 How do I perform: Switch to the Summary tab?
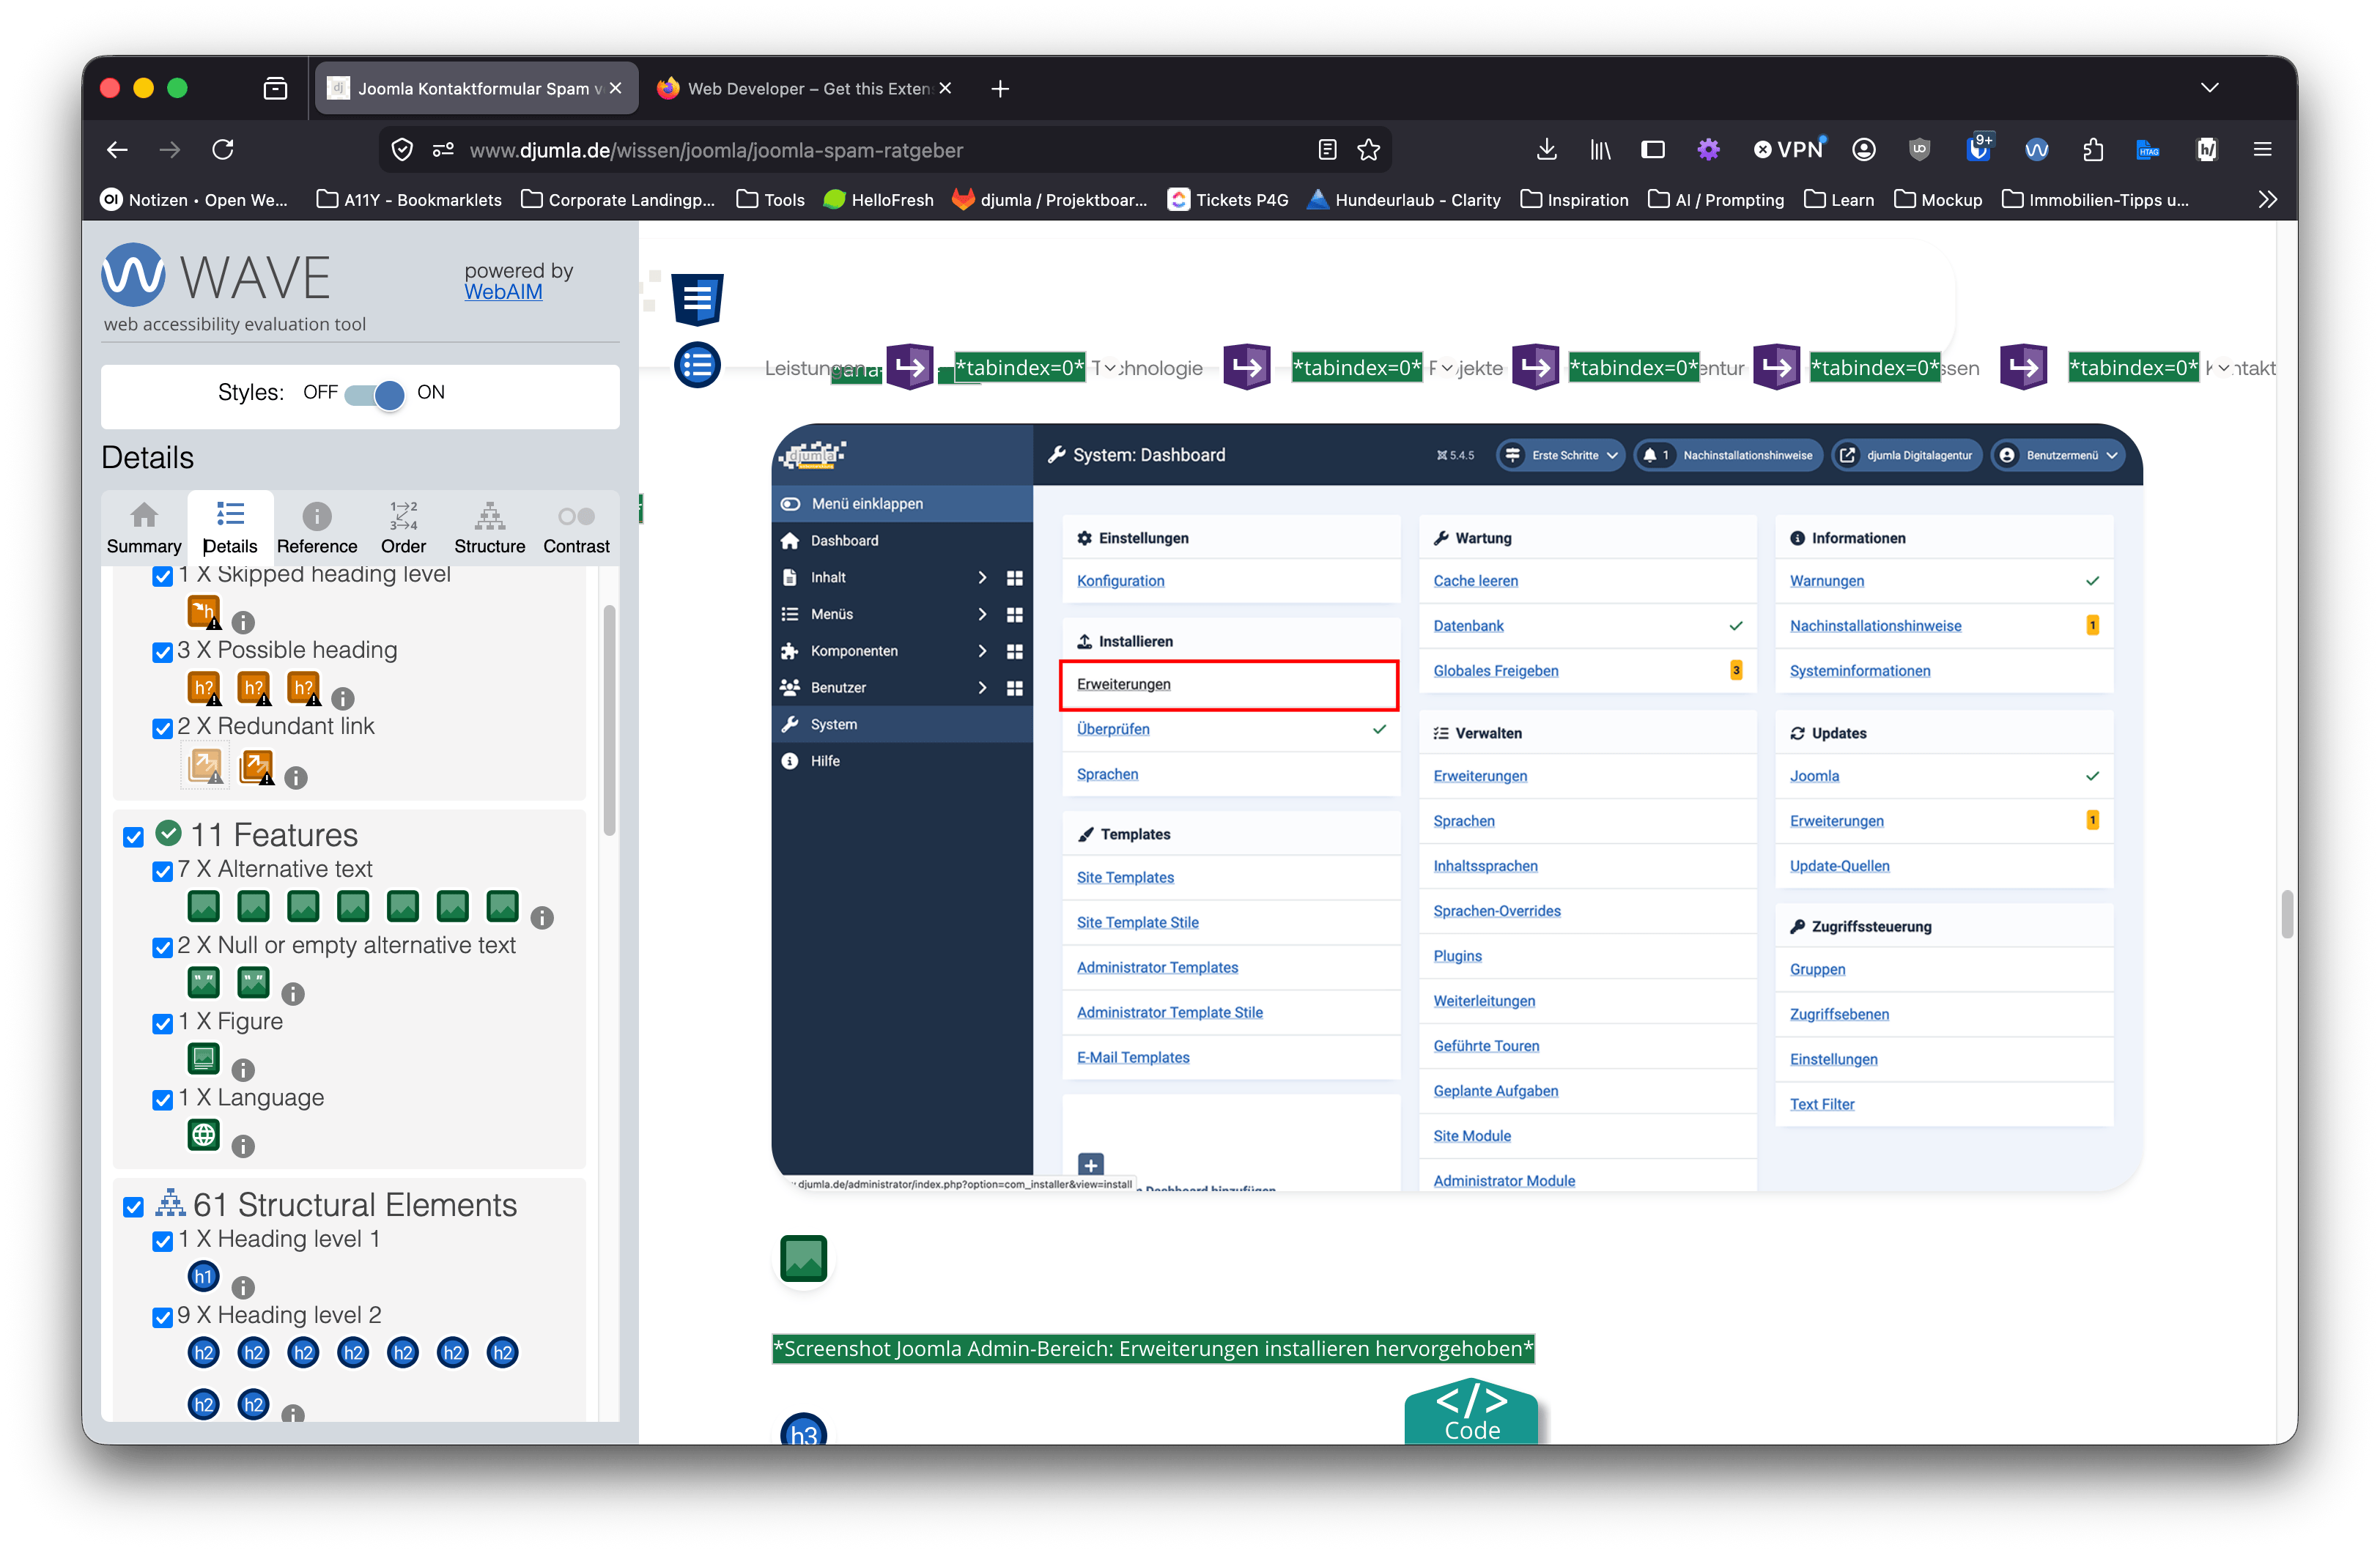click(144, 528)
